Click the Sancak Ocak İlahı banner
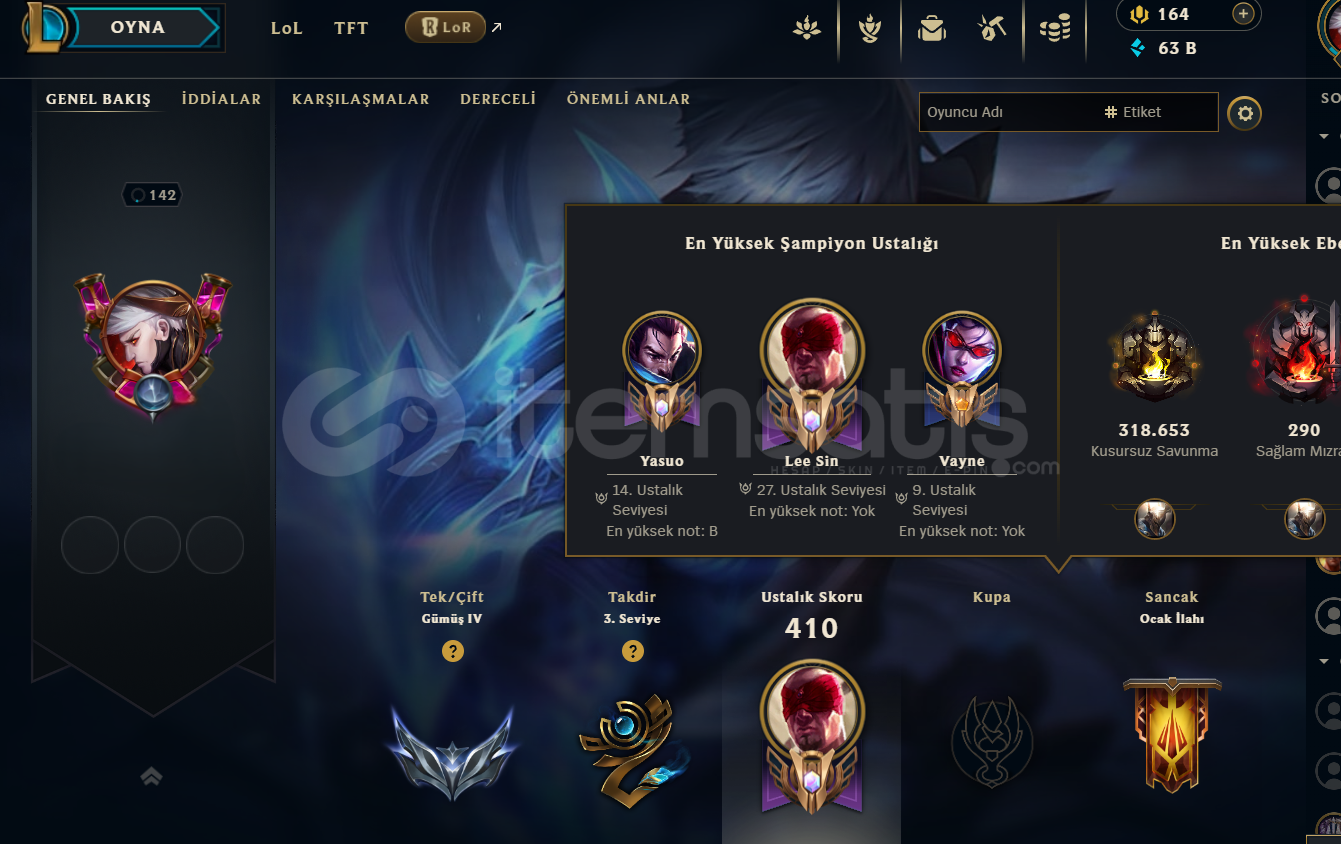Viewport: 1341px width, 844px height. pyautogui.click(x=1172, y=733)
